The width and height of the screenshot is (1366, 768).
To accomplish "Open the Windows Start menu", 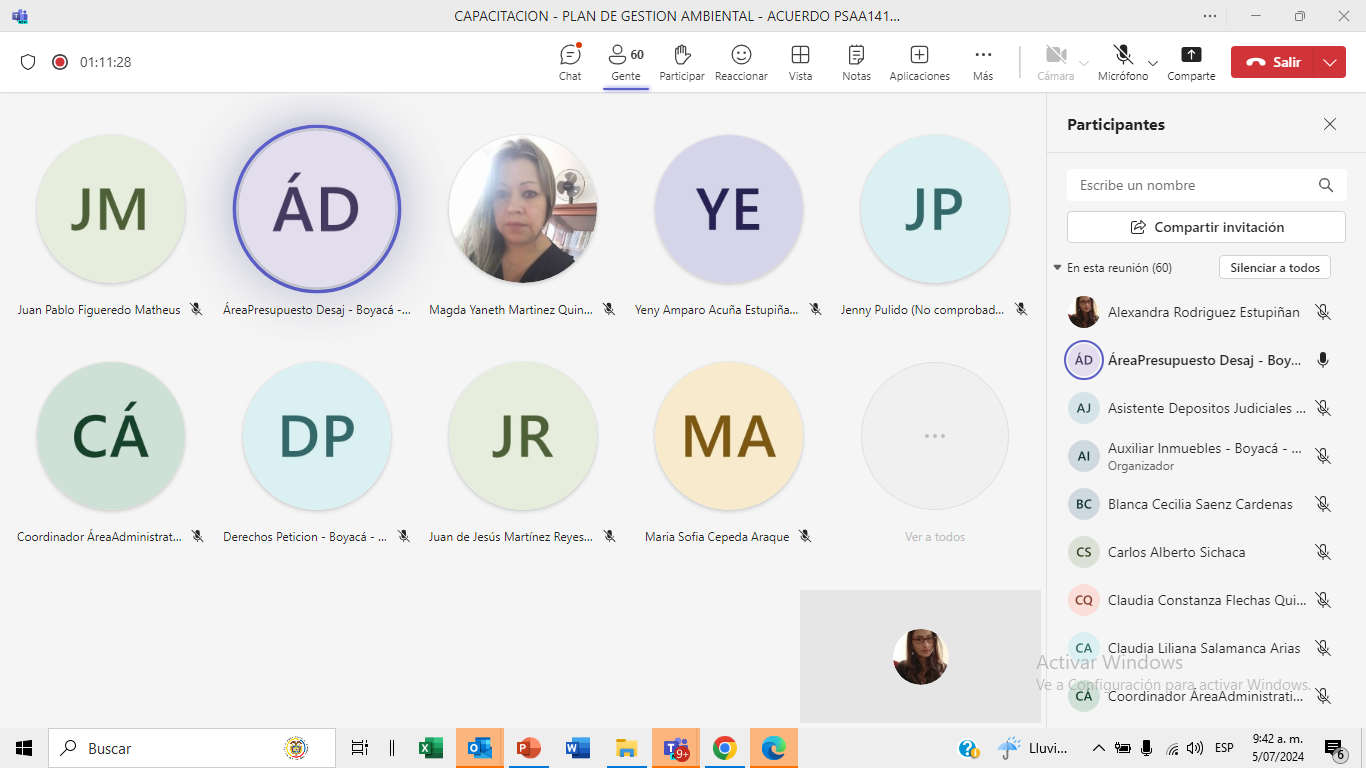I will point(24,748).
